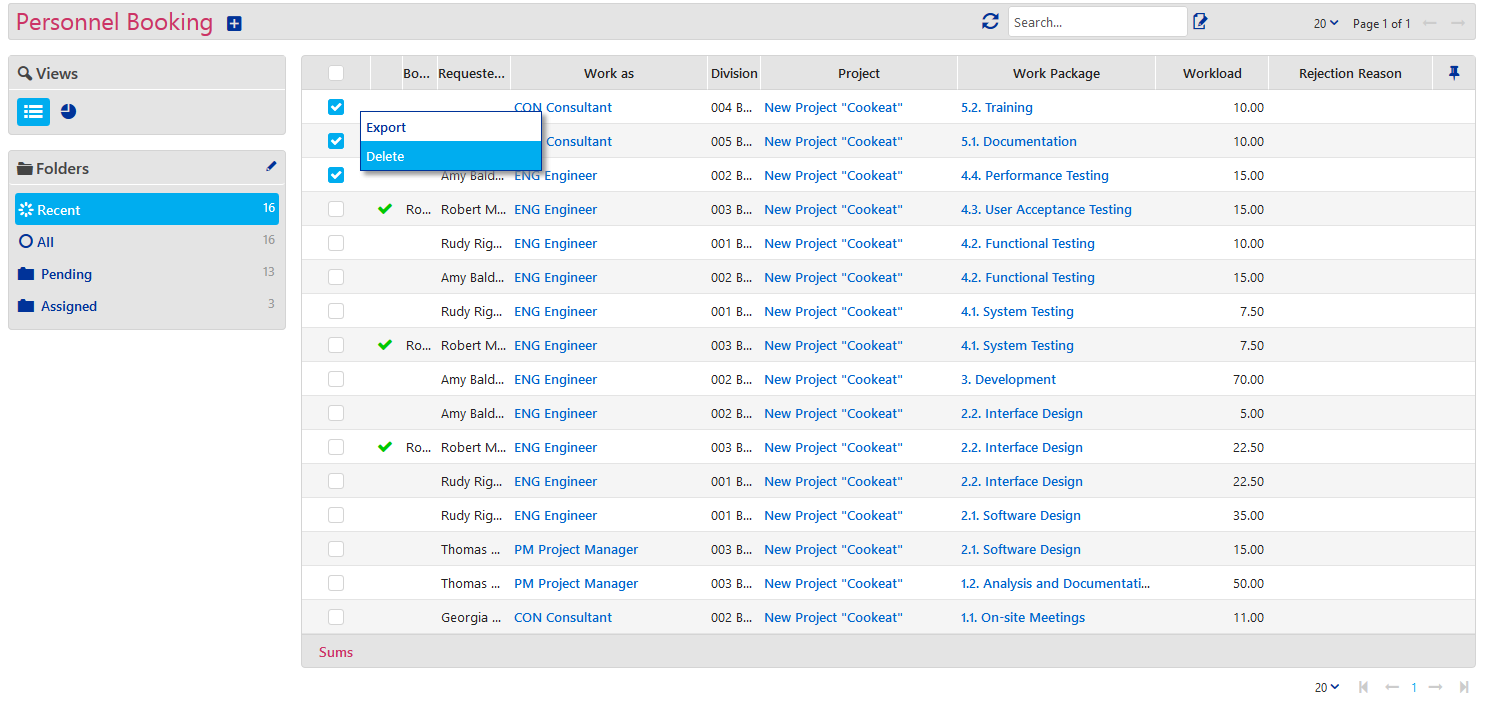Open the top page size dropdown
Screen dimensions: 1491x704
coord(1326,23)
